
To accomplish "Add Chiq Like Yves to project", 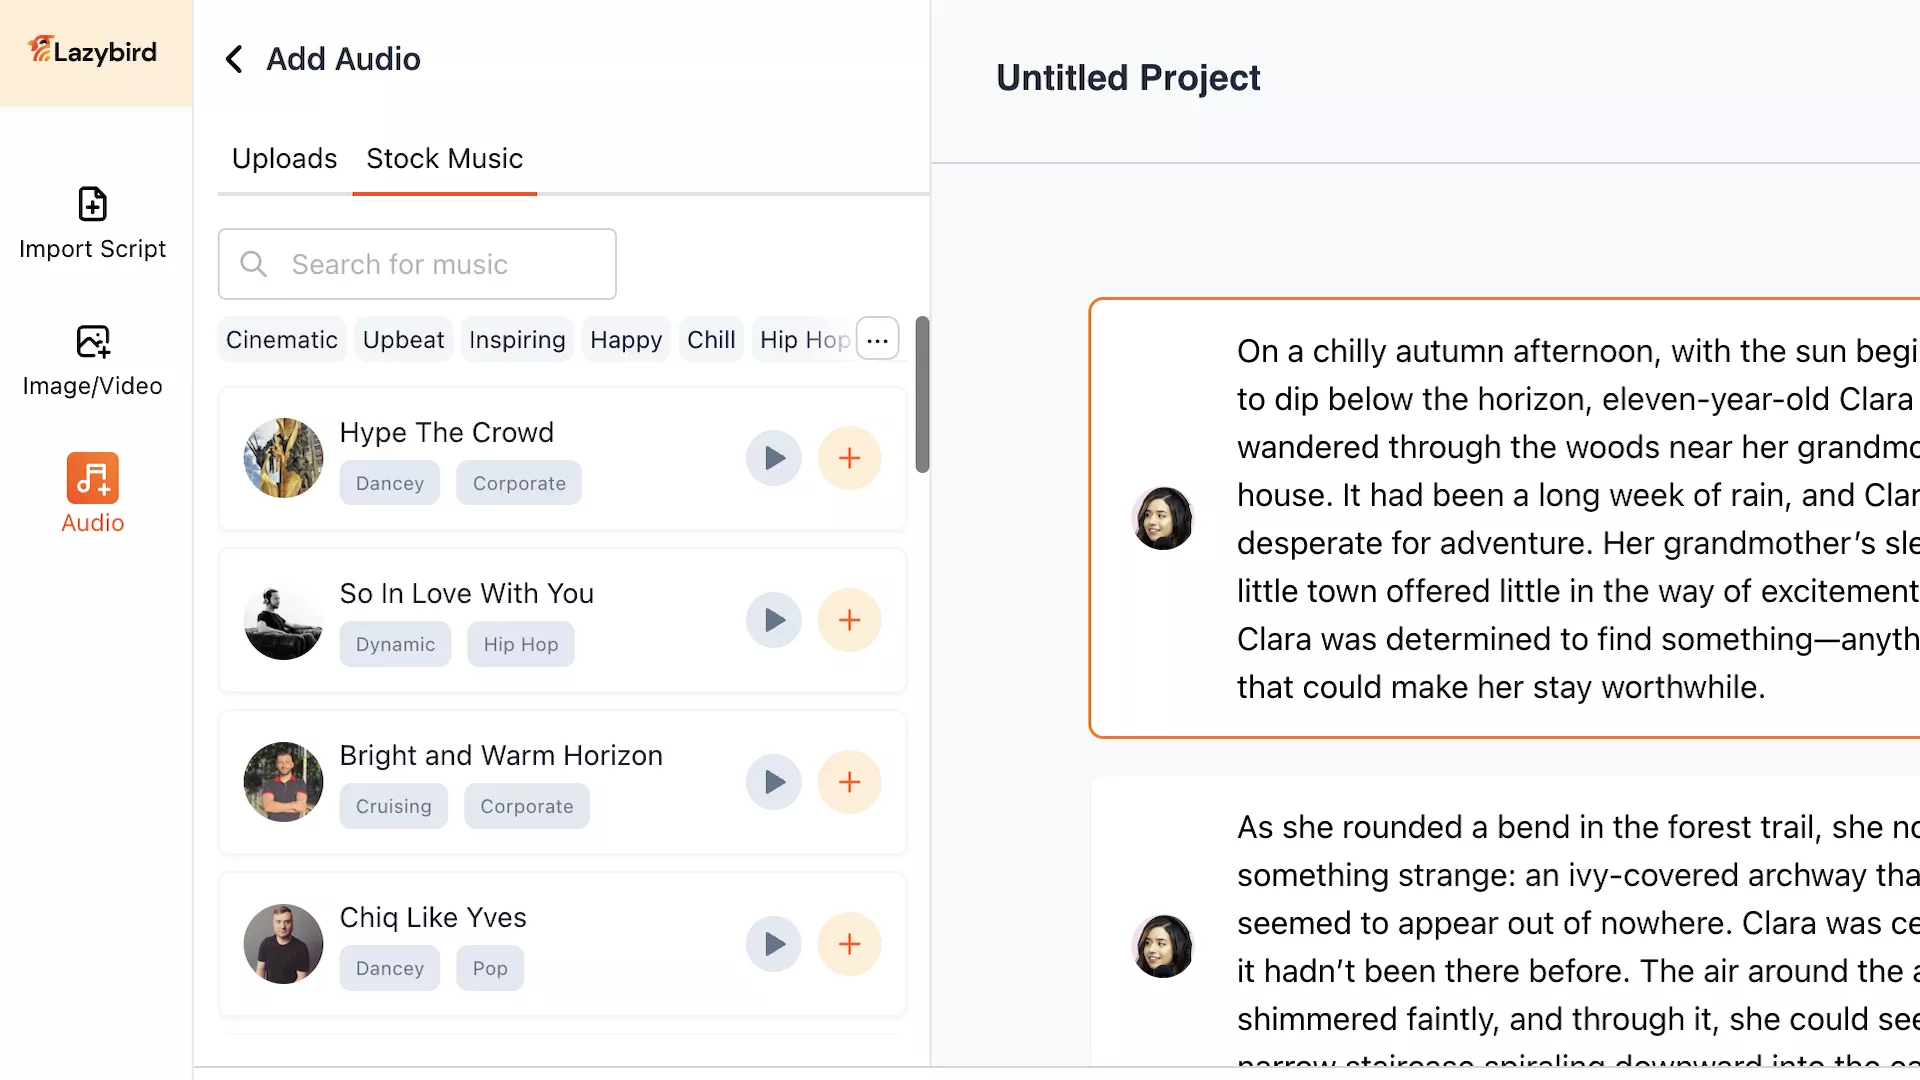I will pyautogui.click(x=849, y=944).
